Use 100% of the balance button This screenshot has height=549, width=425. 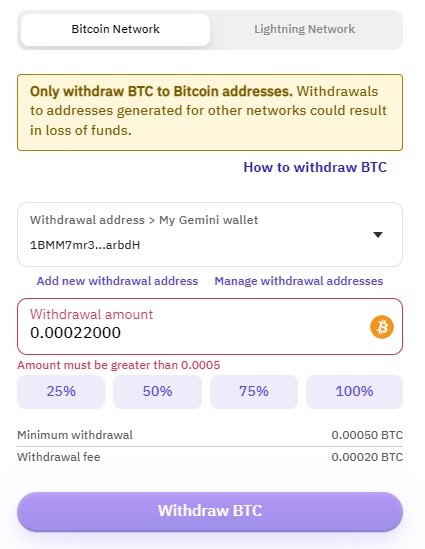(x=354, y=391)
